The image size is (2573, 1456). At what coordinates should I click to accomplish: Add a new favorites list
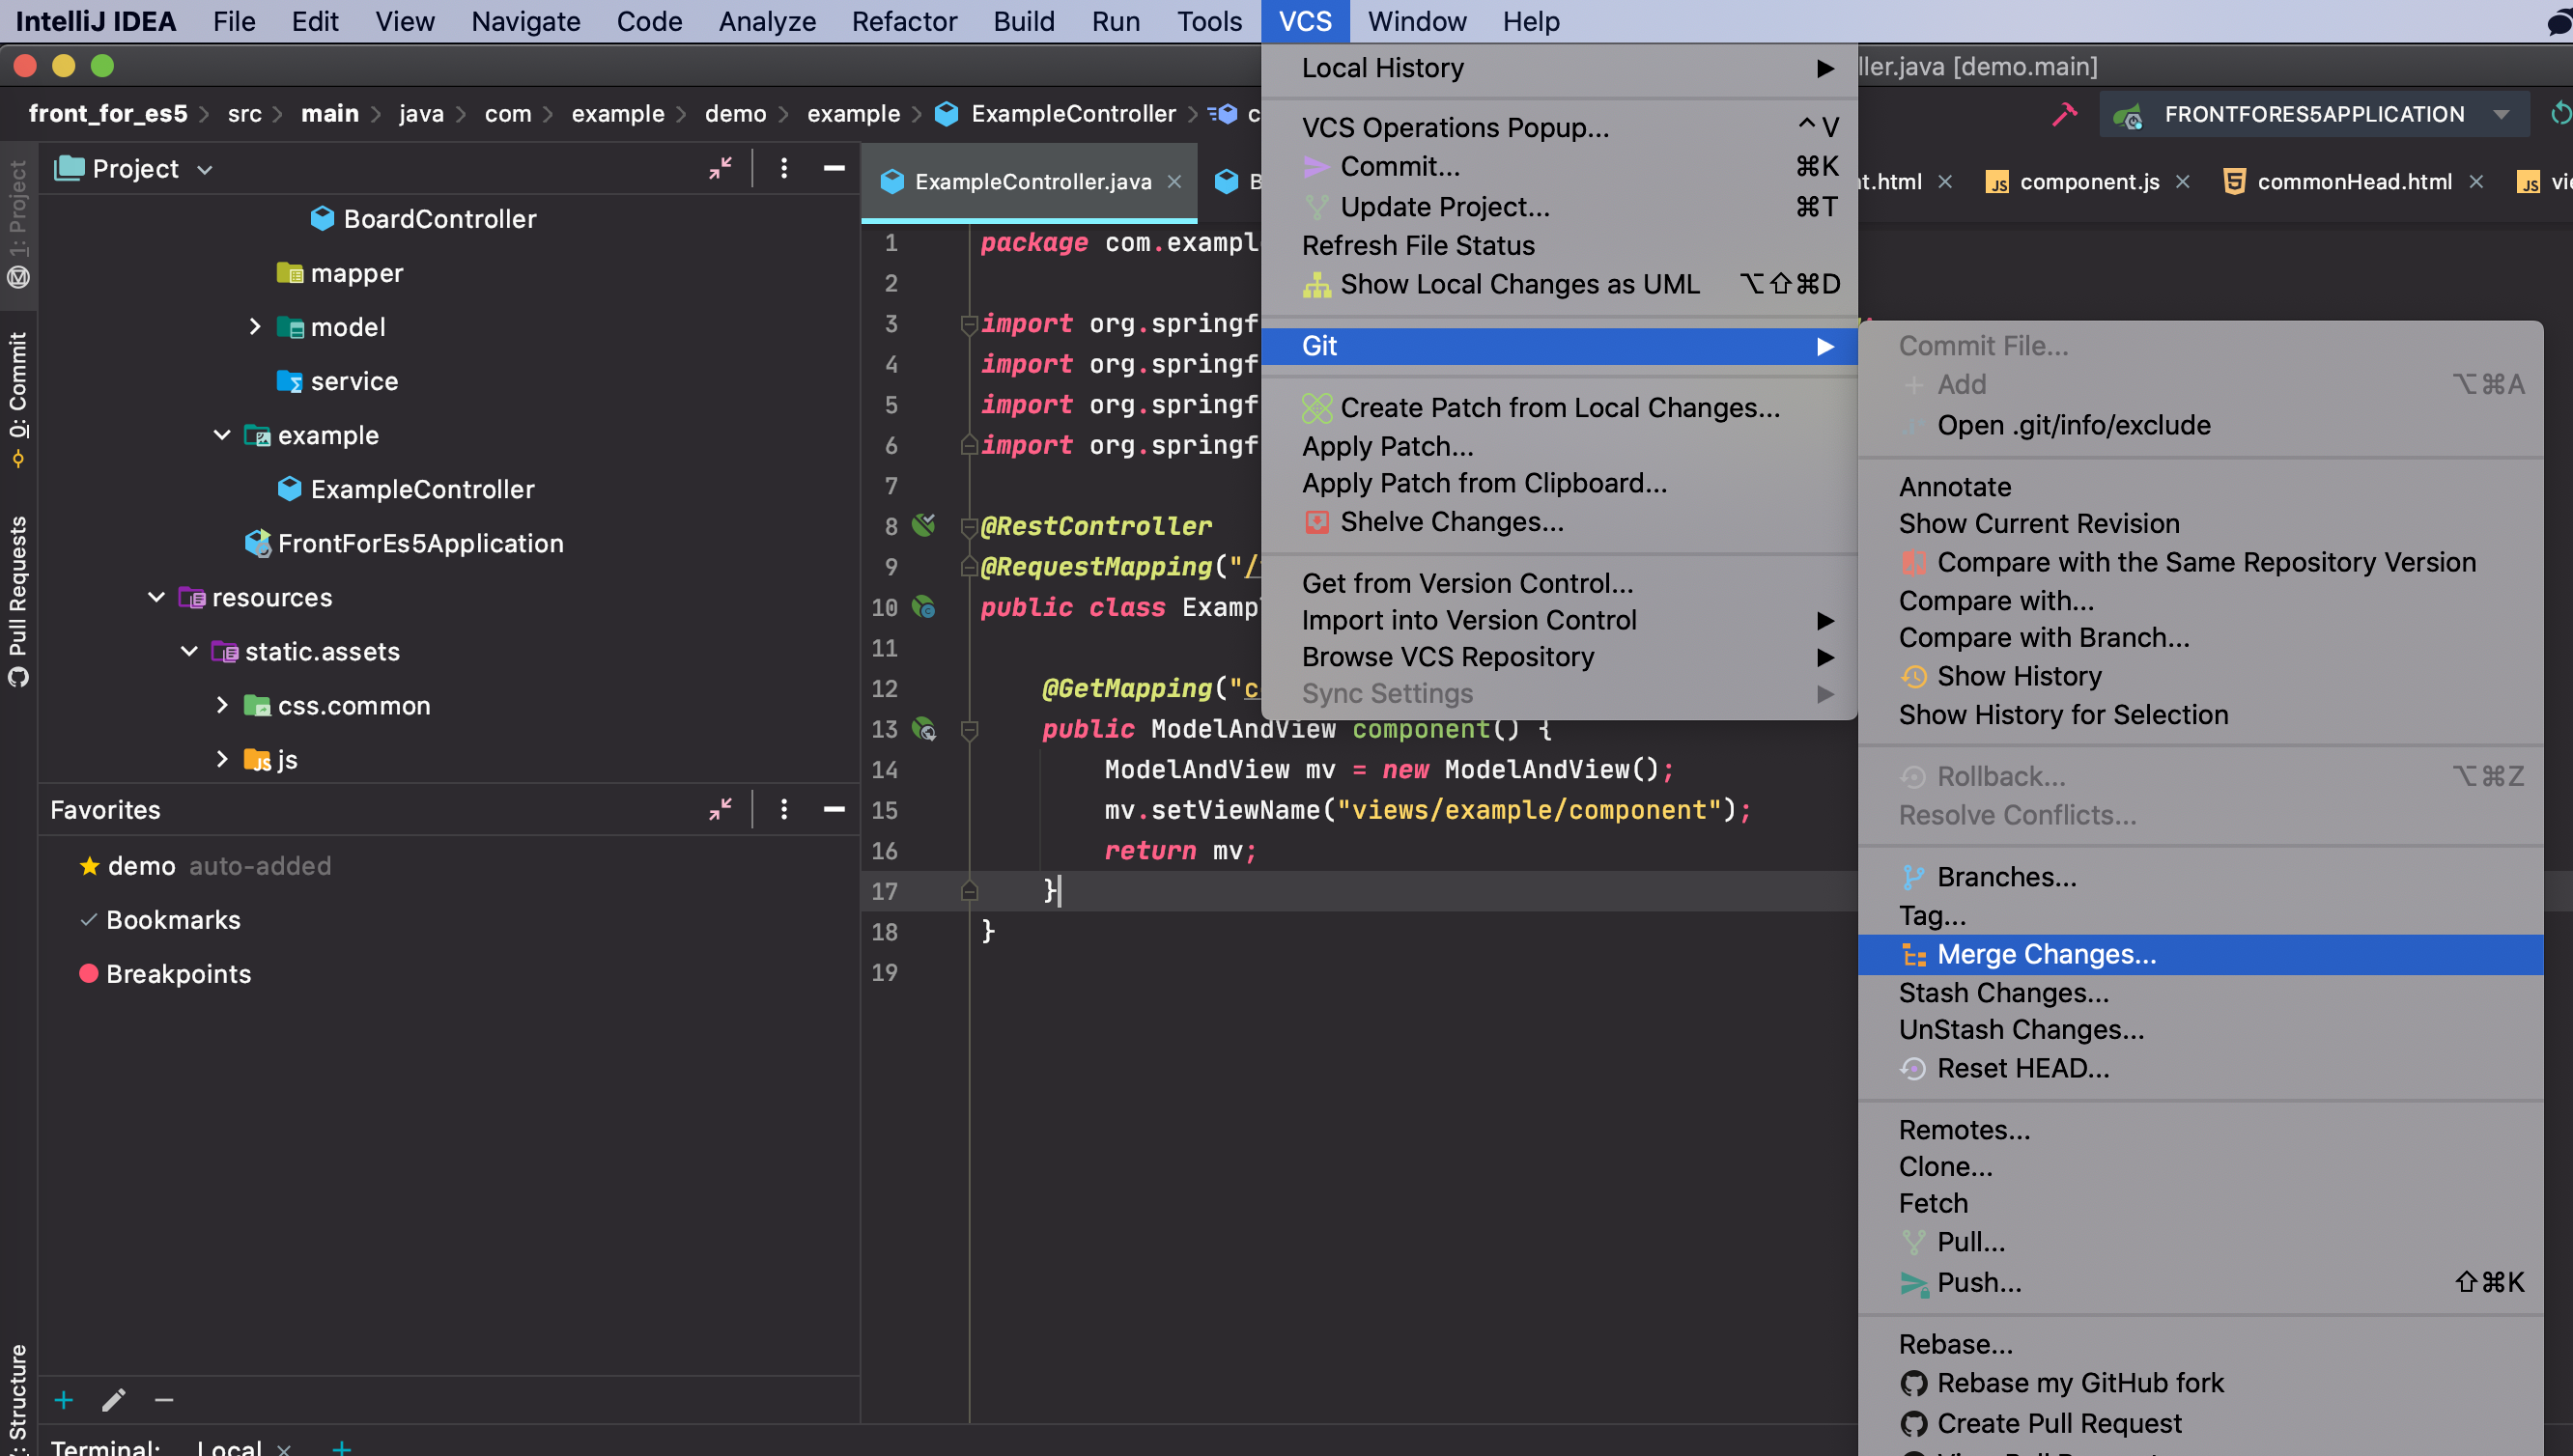(x=64, y=1399)
